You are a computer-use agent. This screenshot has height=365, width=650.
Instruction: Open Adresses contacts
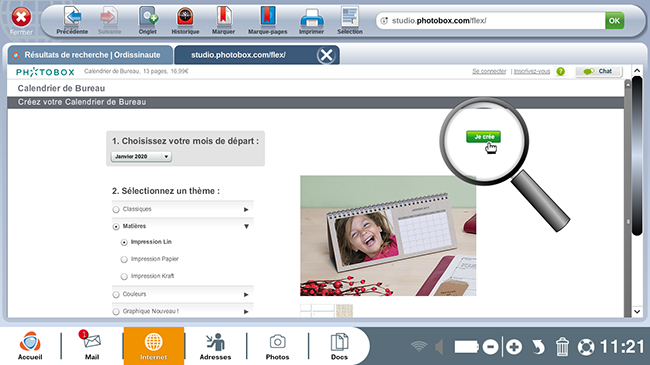point(215,346)
